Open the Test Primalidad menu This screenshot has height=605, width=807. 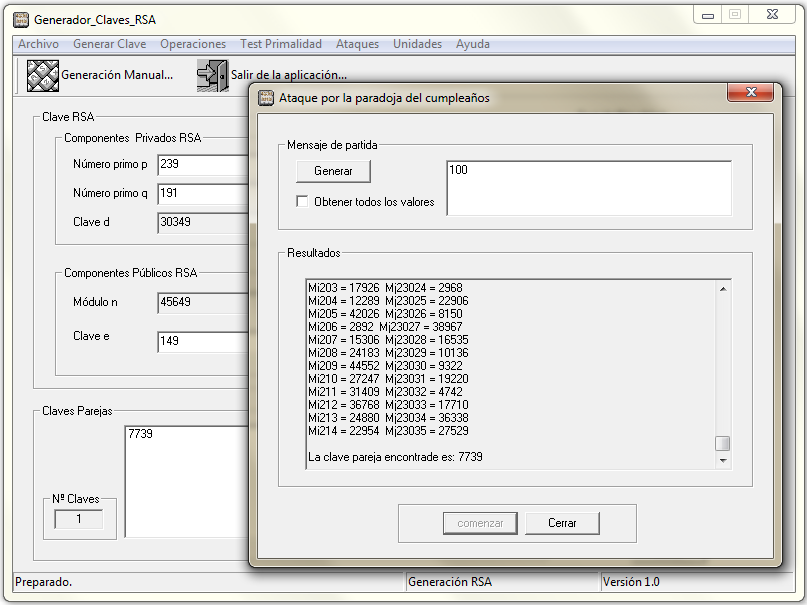[x=281, y=44]
